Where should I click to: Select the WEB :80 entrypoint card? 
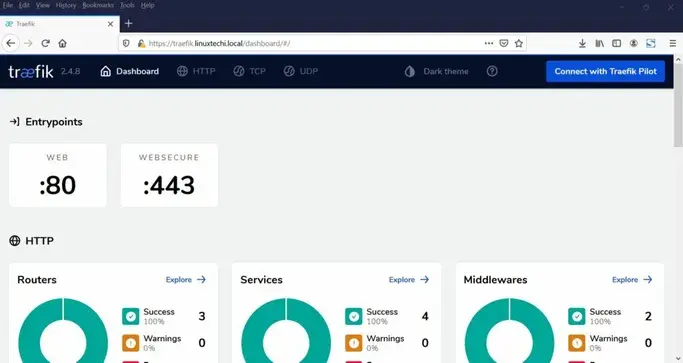[x=57, y=175]
